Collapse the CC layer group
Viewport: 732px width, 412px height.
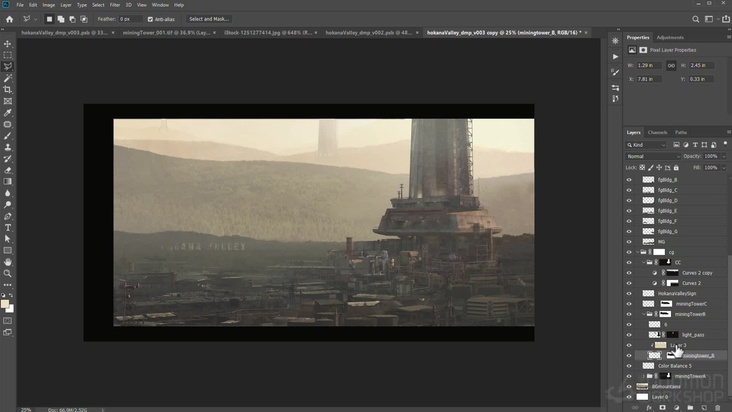click(x=644, y=262)
